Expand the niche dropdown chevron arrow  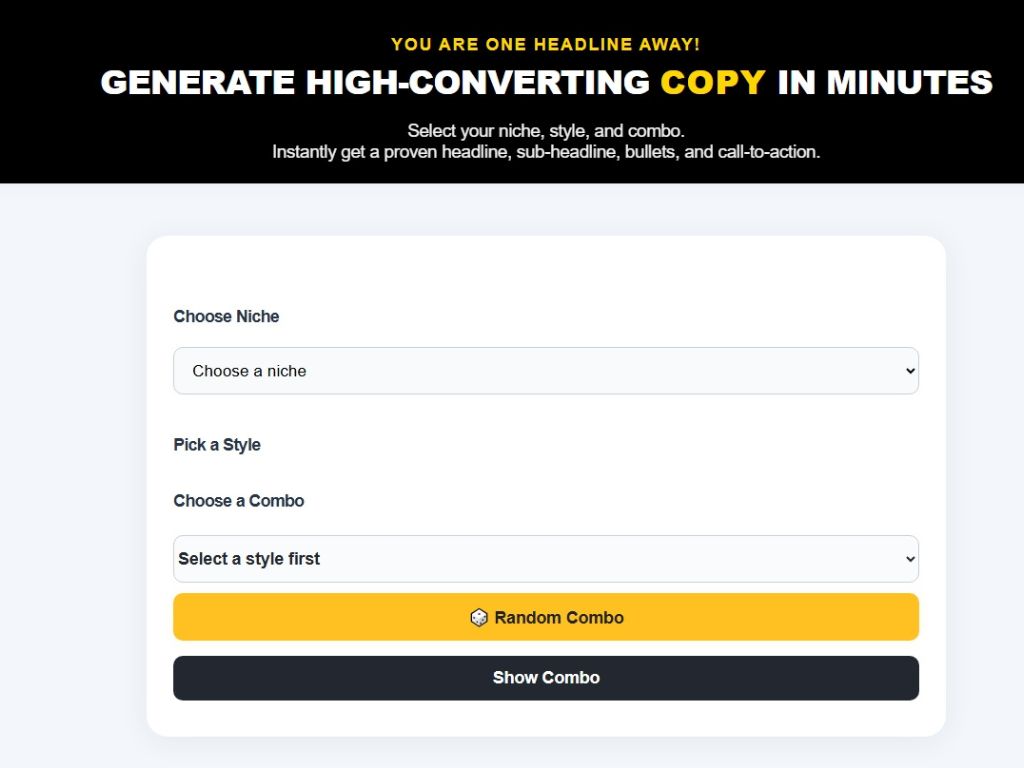(x=910, y=371)
